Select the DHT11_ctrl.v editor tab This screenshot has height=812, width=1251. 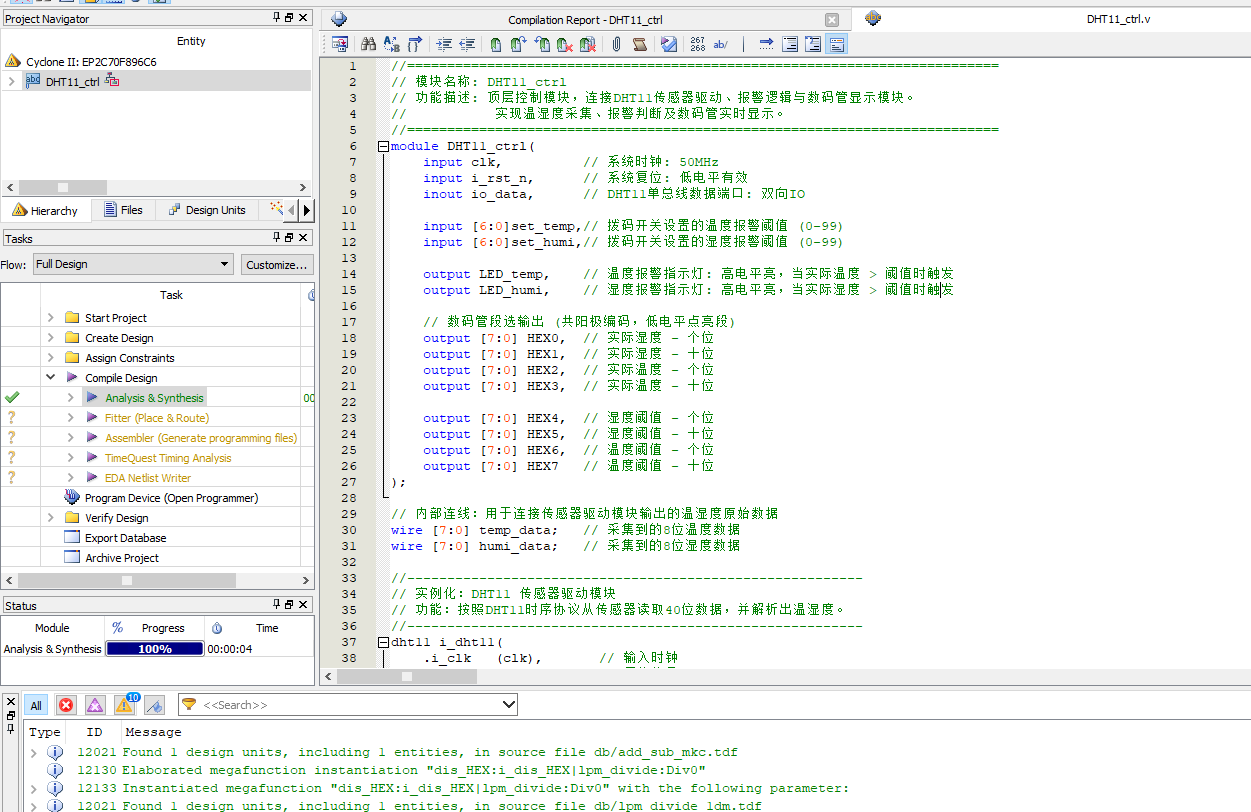tap(1119, 19)
